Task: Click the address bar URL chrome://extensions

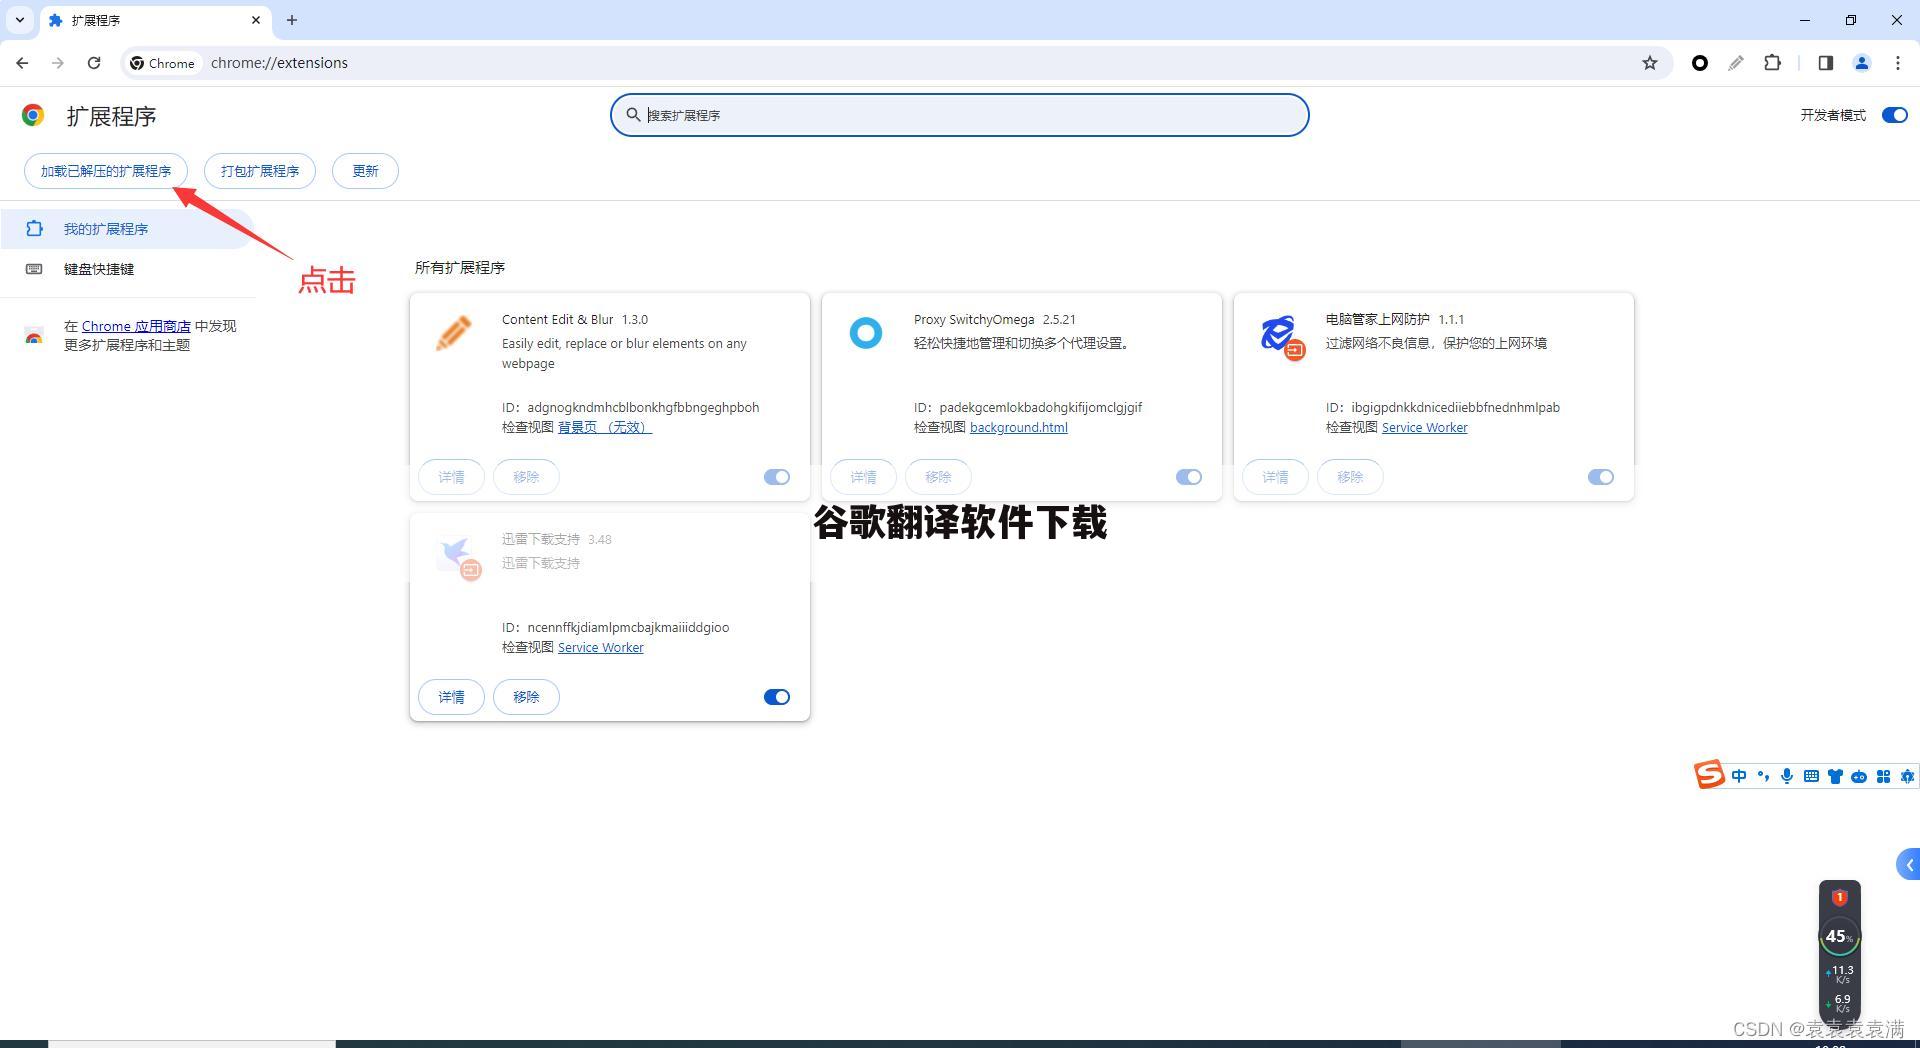Action: [x=279, y=63]
